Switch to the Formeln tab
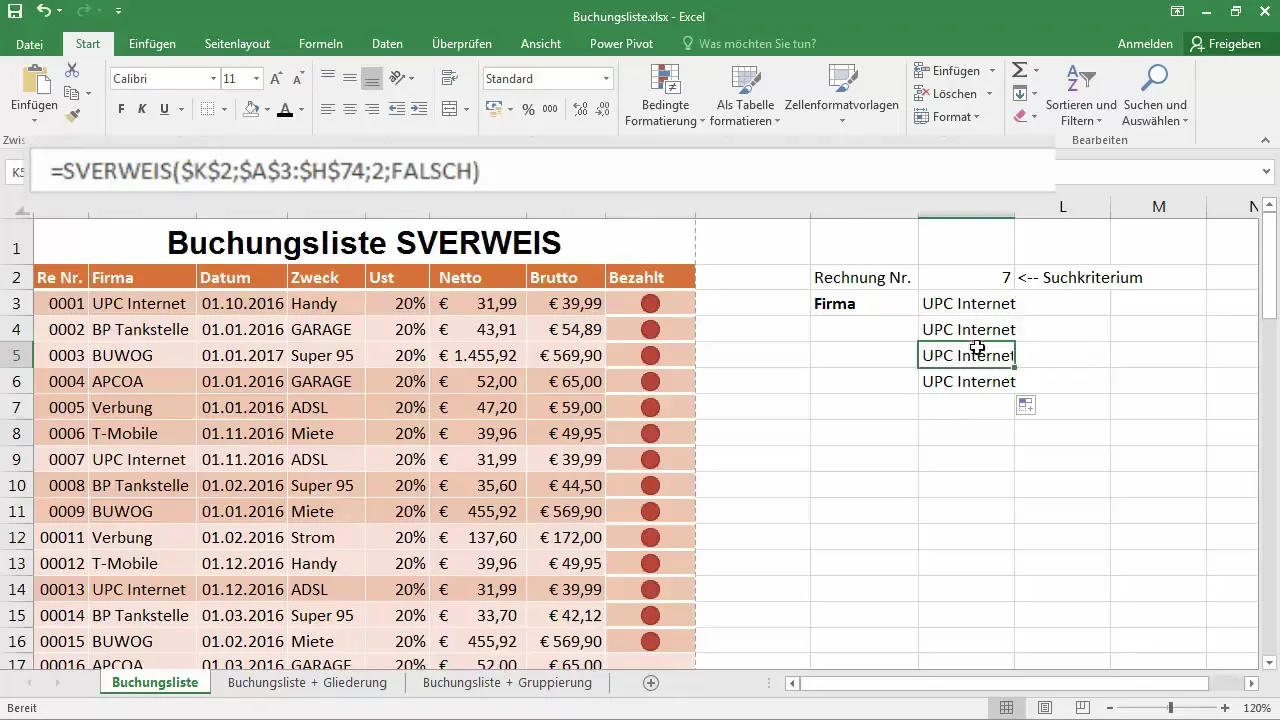This screenshot has height=720, width=1280. pos(321,44)
